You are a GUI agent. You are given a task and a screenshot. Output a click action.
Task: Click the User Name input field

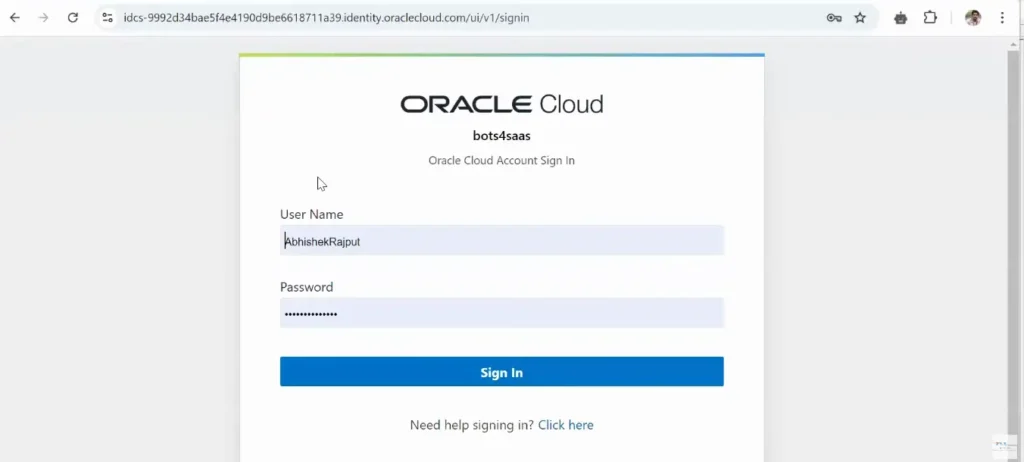click(x=501, y=241)
